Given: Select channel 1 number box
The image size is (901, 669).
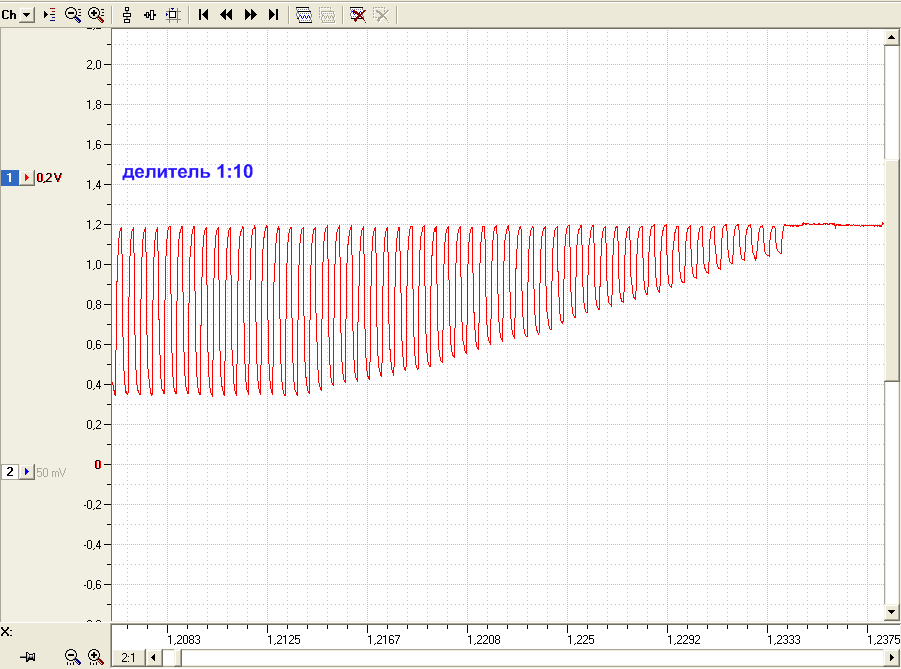Looking at the screenshot, I should coord(9,178).
